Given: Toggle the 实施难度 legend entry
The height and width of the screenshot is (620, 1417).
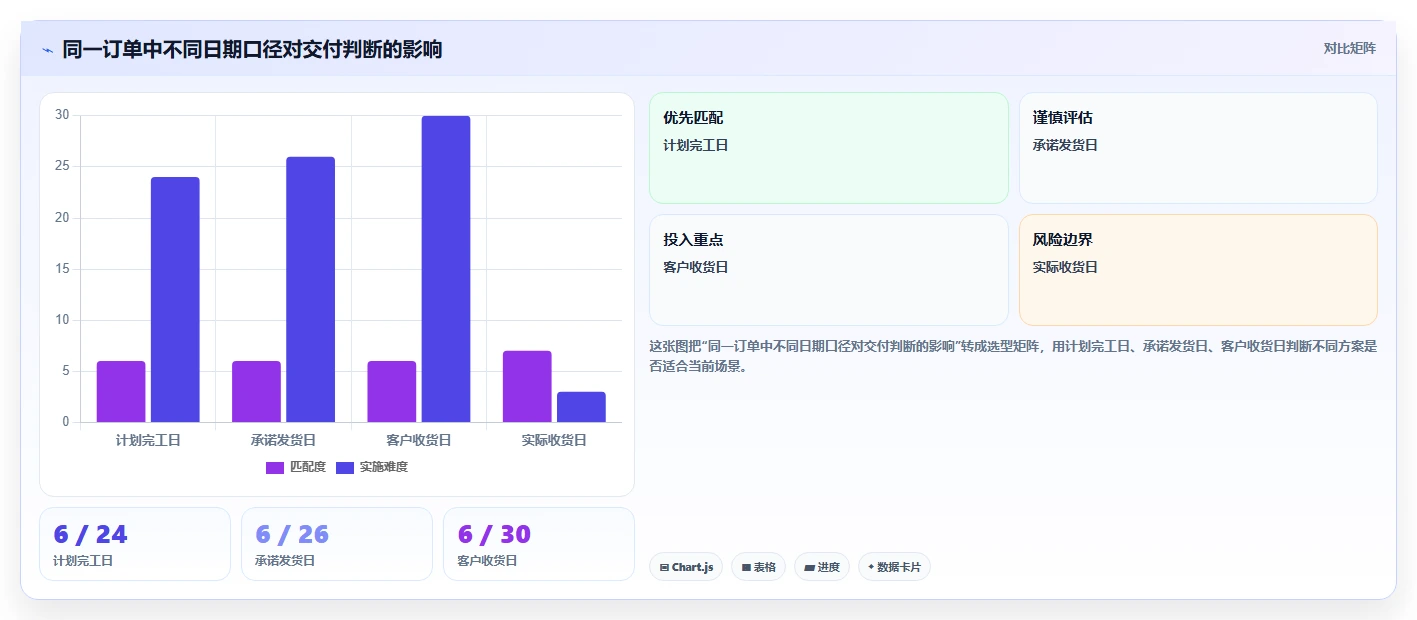Looking at the screenshot, I should click(372, 467).
